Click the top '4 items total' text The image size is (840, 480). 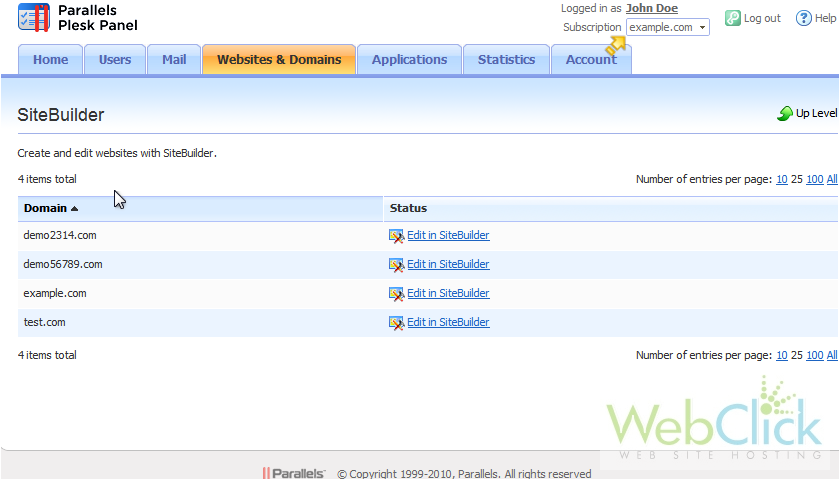point(47,179)
